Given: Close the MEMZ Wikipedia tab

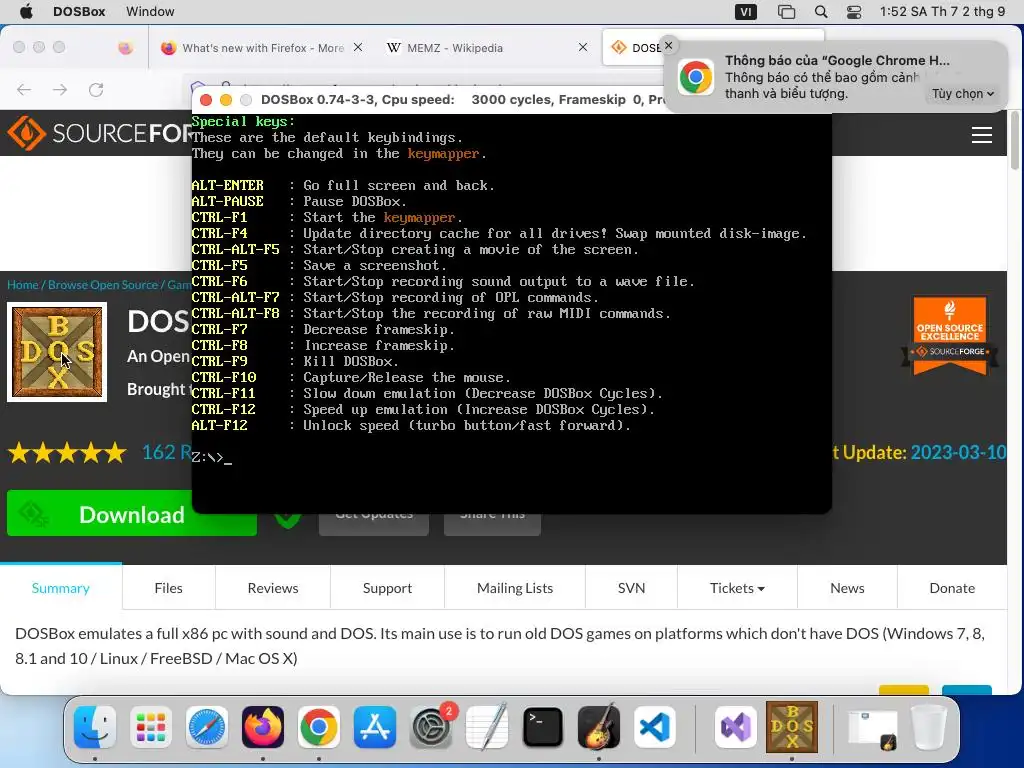Looking at the screenshot, I should point(583,47).
